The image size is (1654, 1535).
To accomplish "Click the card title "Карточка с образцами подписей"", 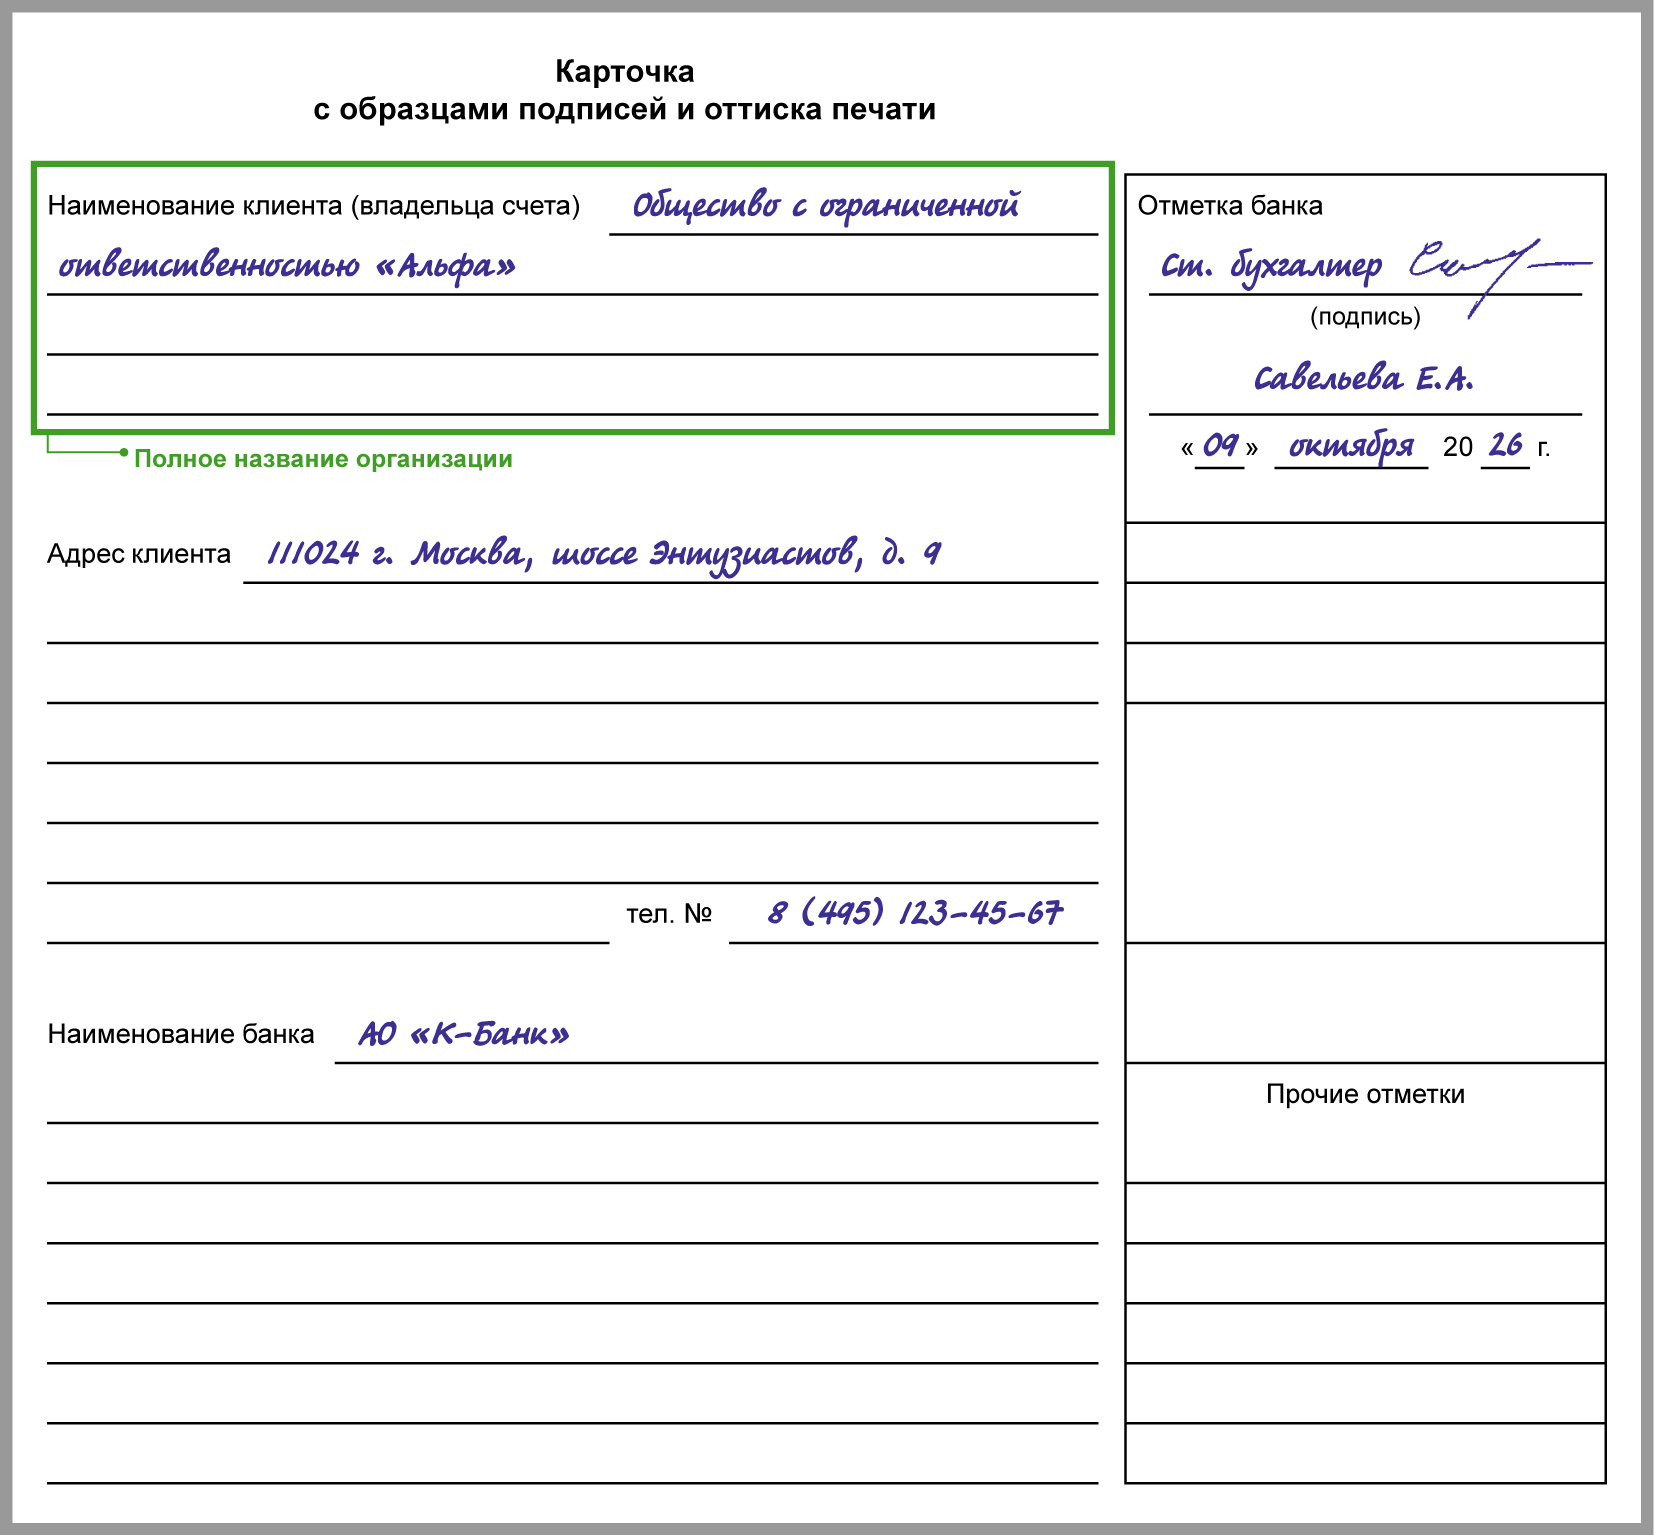I will (x=624, y=90).
